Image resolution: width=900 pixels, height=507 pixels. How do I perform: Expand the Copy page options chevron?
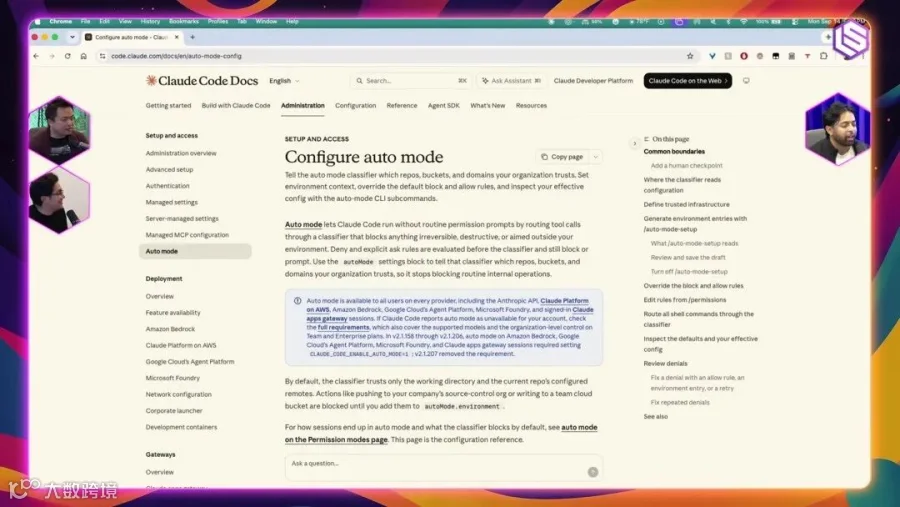tap(595, 157)
